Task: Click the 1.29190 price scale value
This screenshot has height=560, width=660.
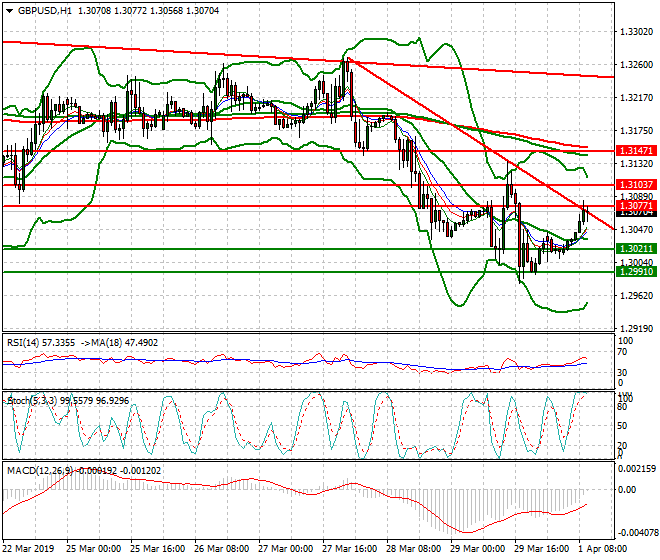Action: [636, 328]
